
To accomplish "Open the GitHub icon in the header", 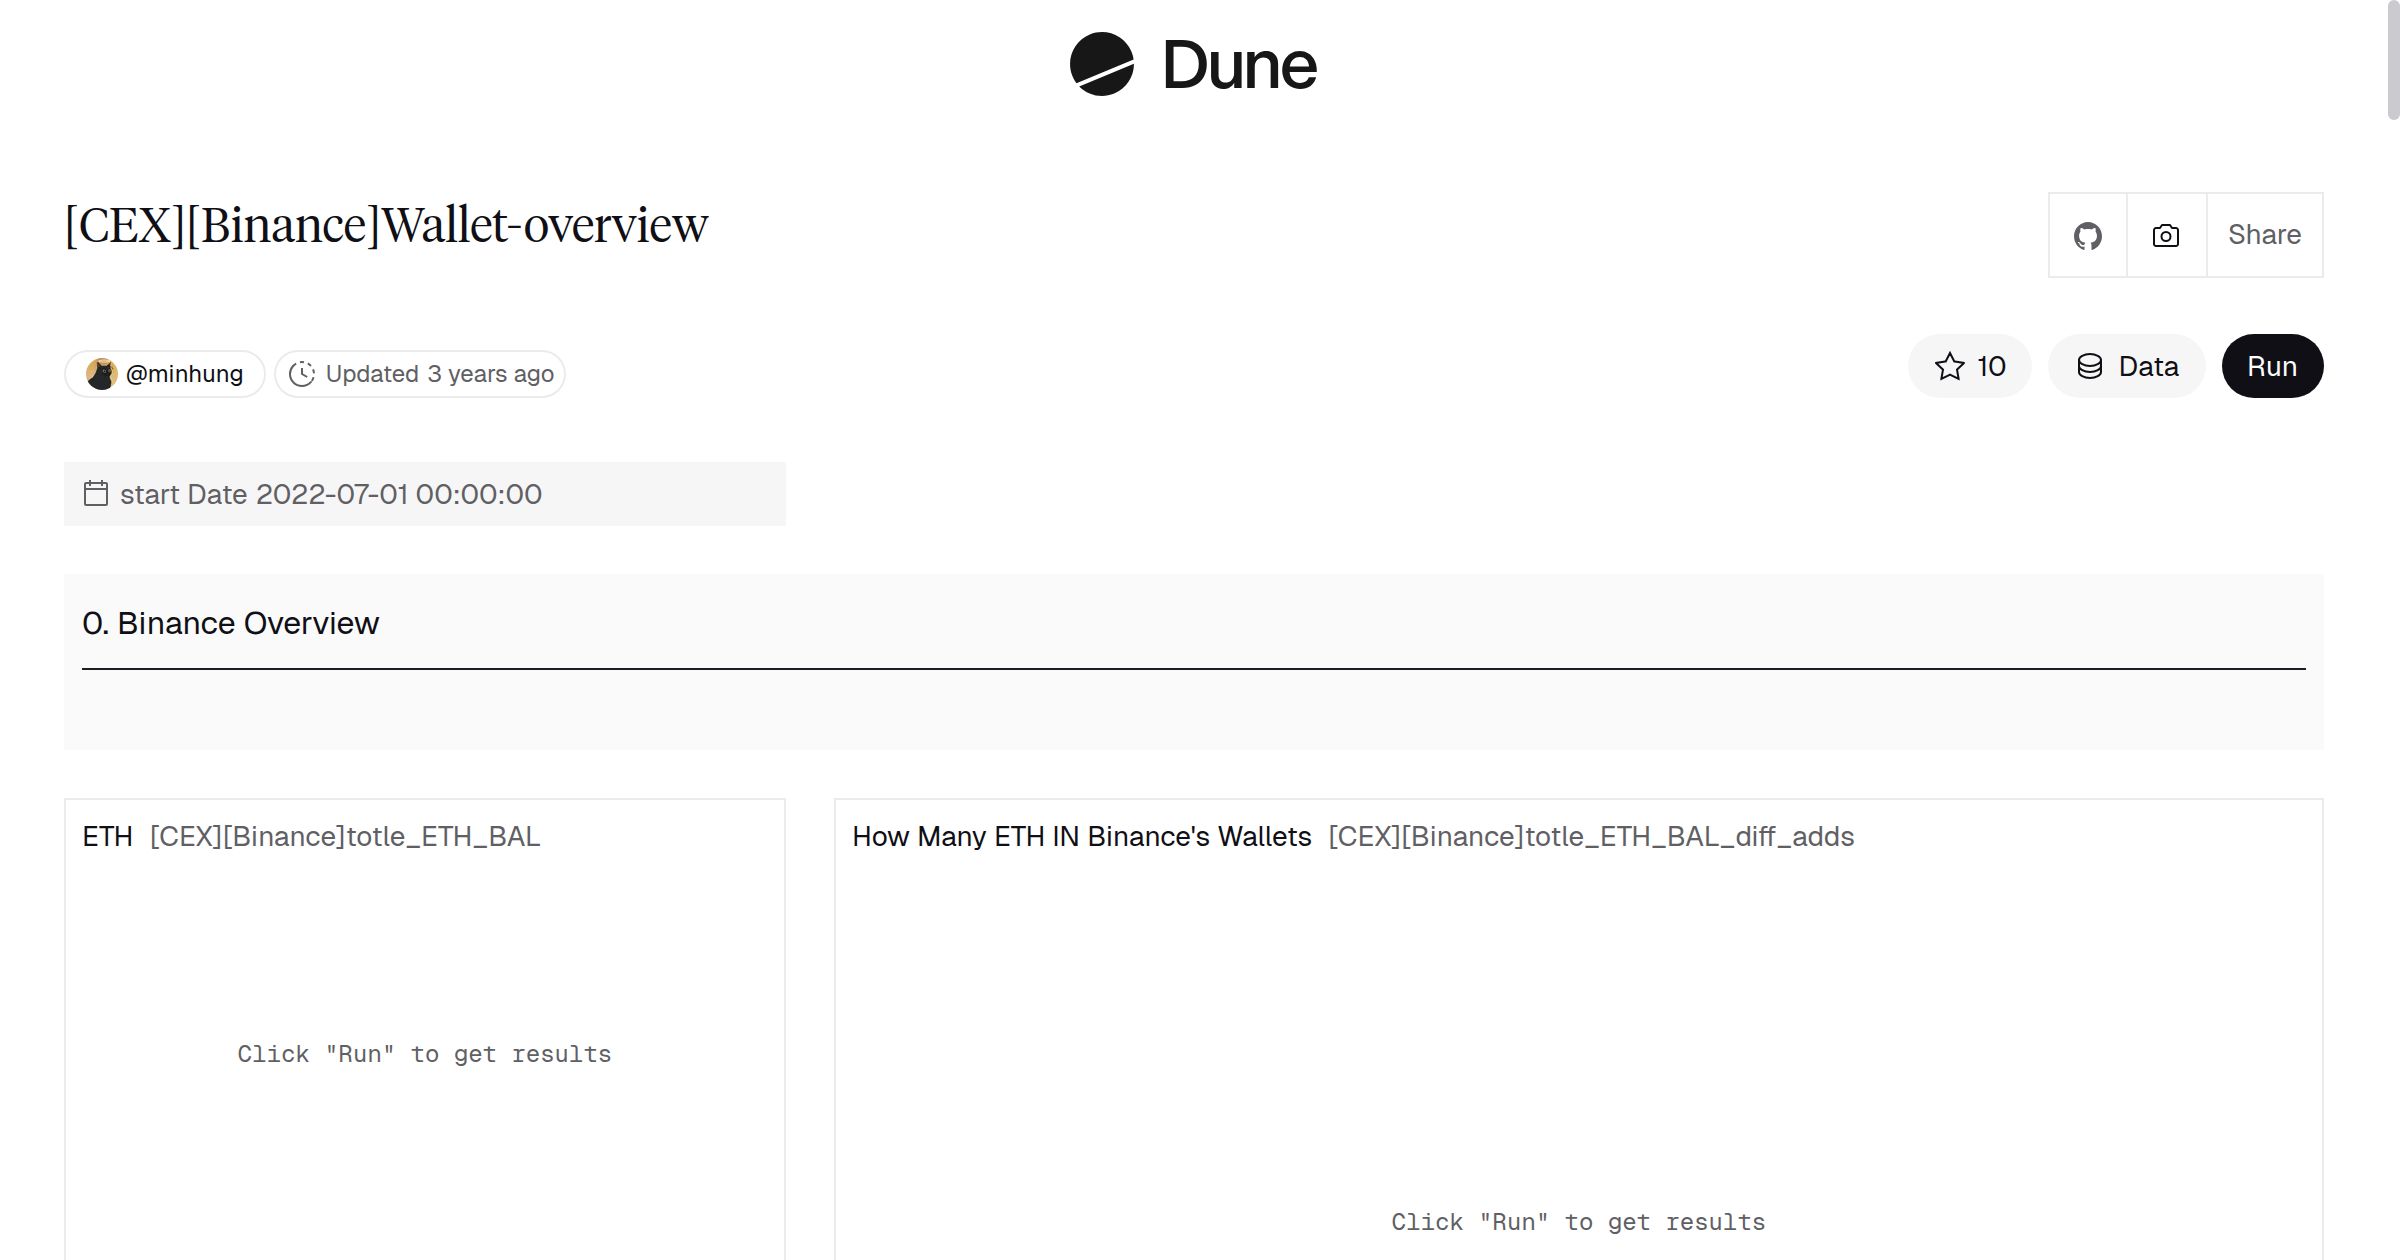I will tap(2088, 235).
